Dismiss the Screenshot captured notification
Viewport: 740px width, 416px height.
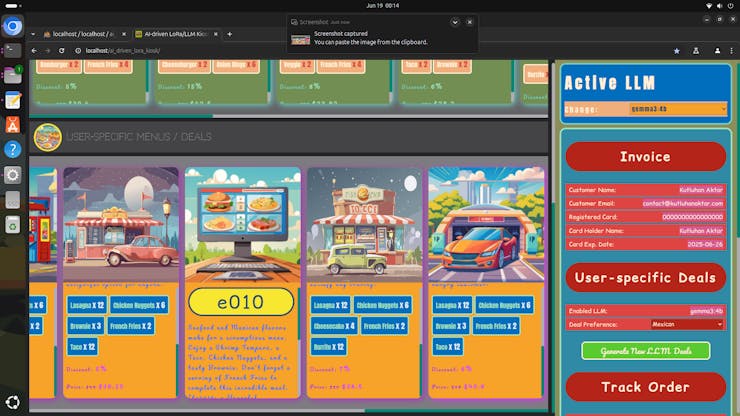470,22
